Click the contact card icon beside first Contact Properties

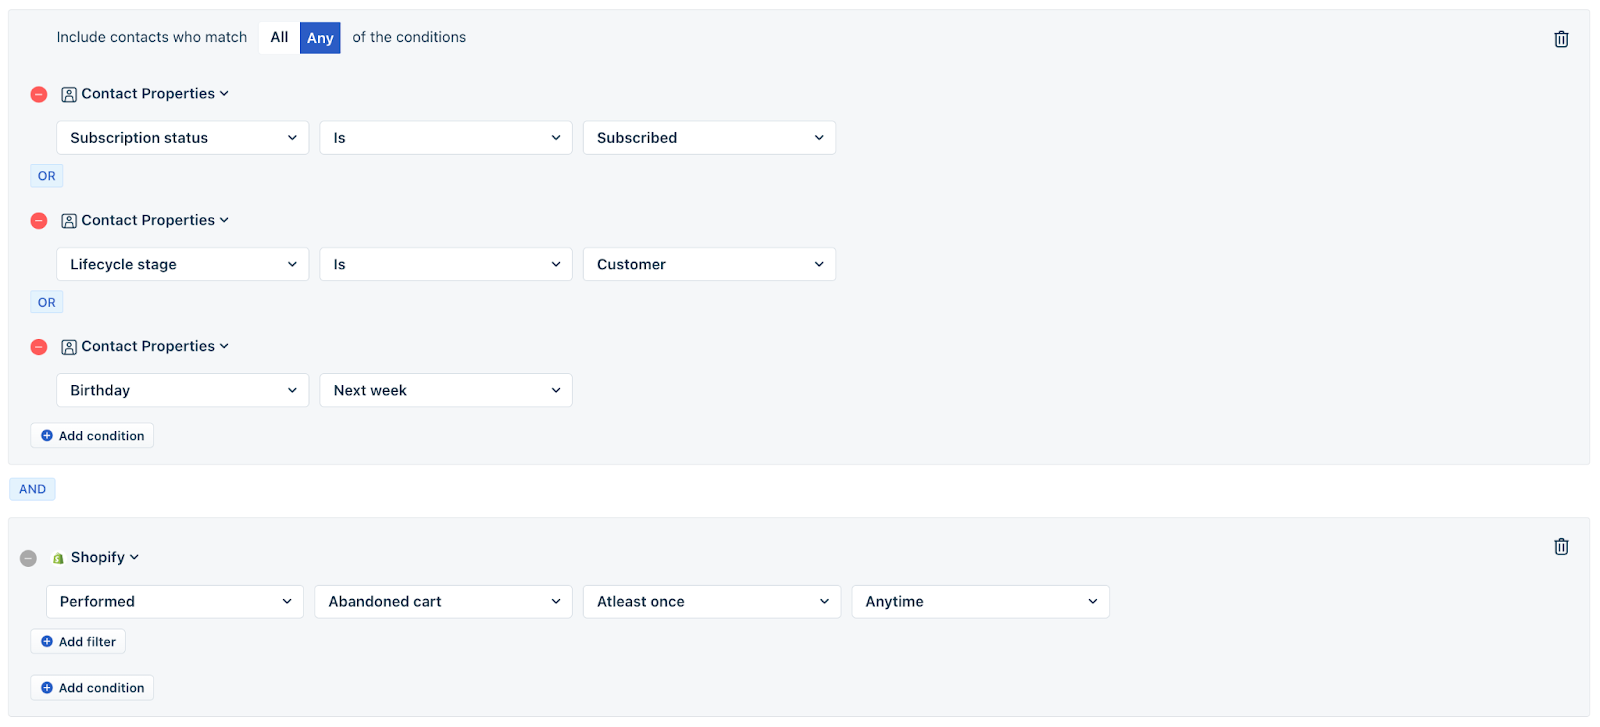68,93
